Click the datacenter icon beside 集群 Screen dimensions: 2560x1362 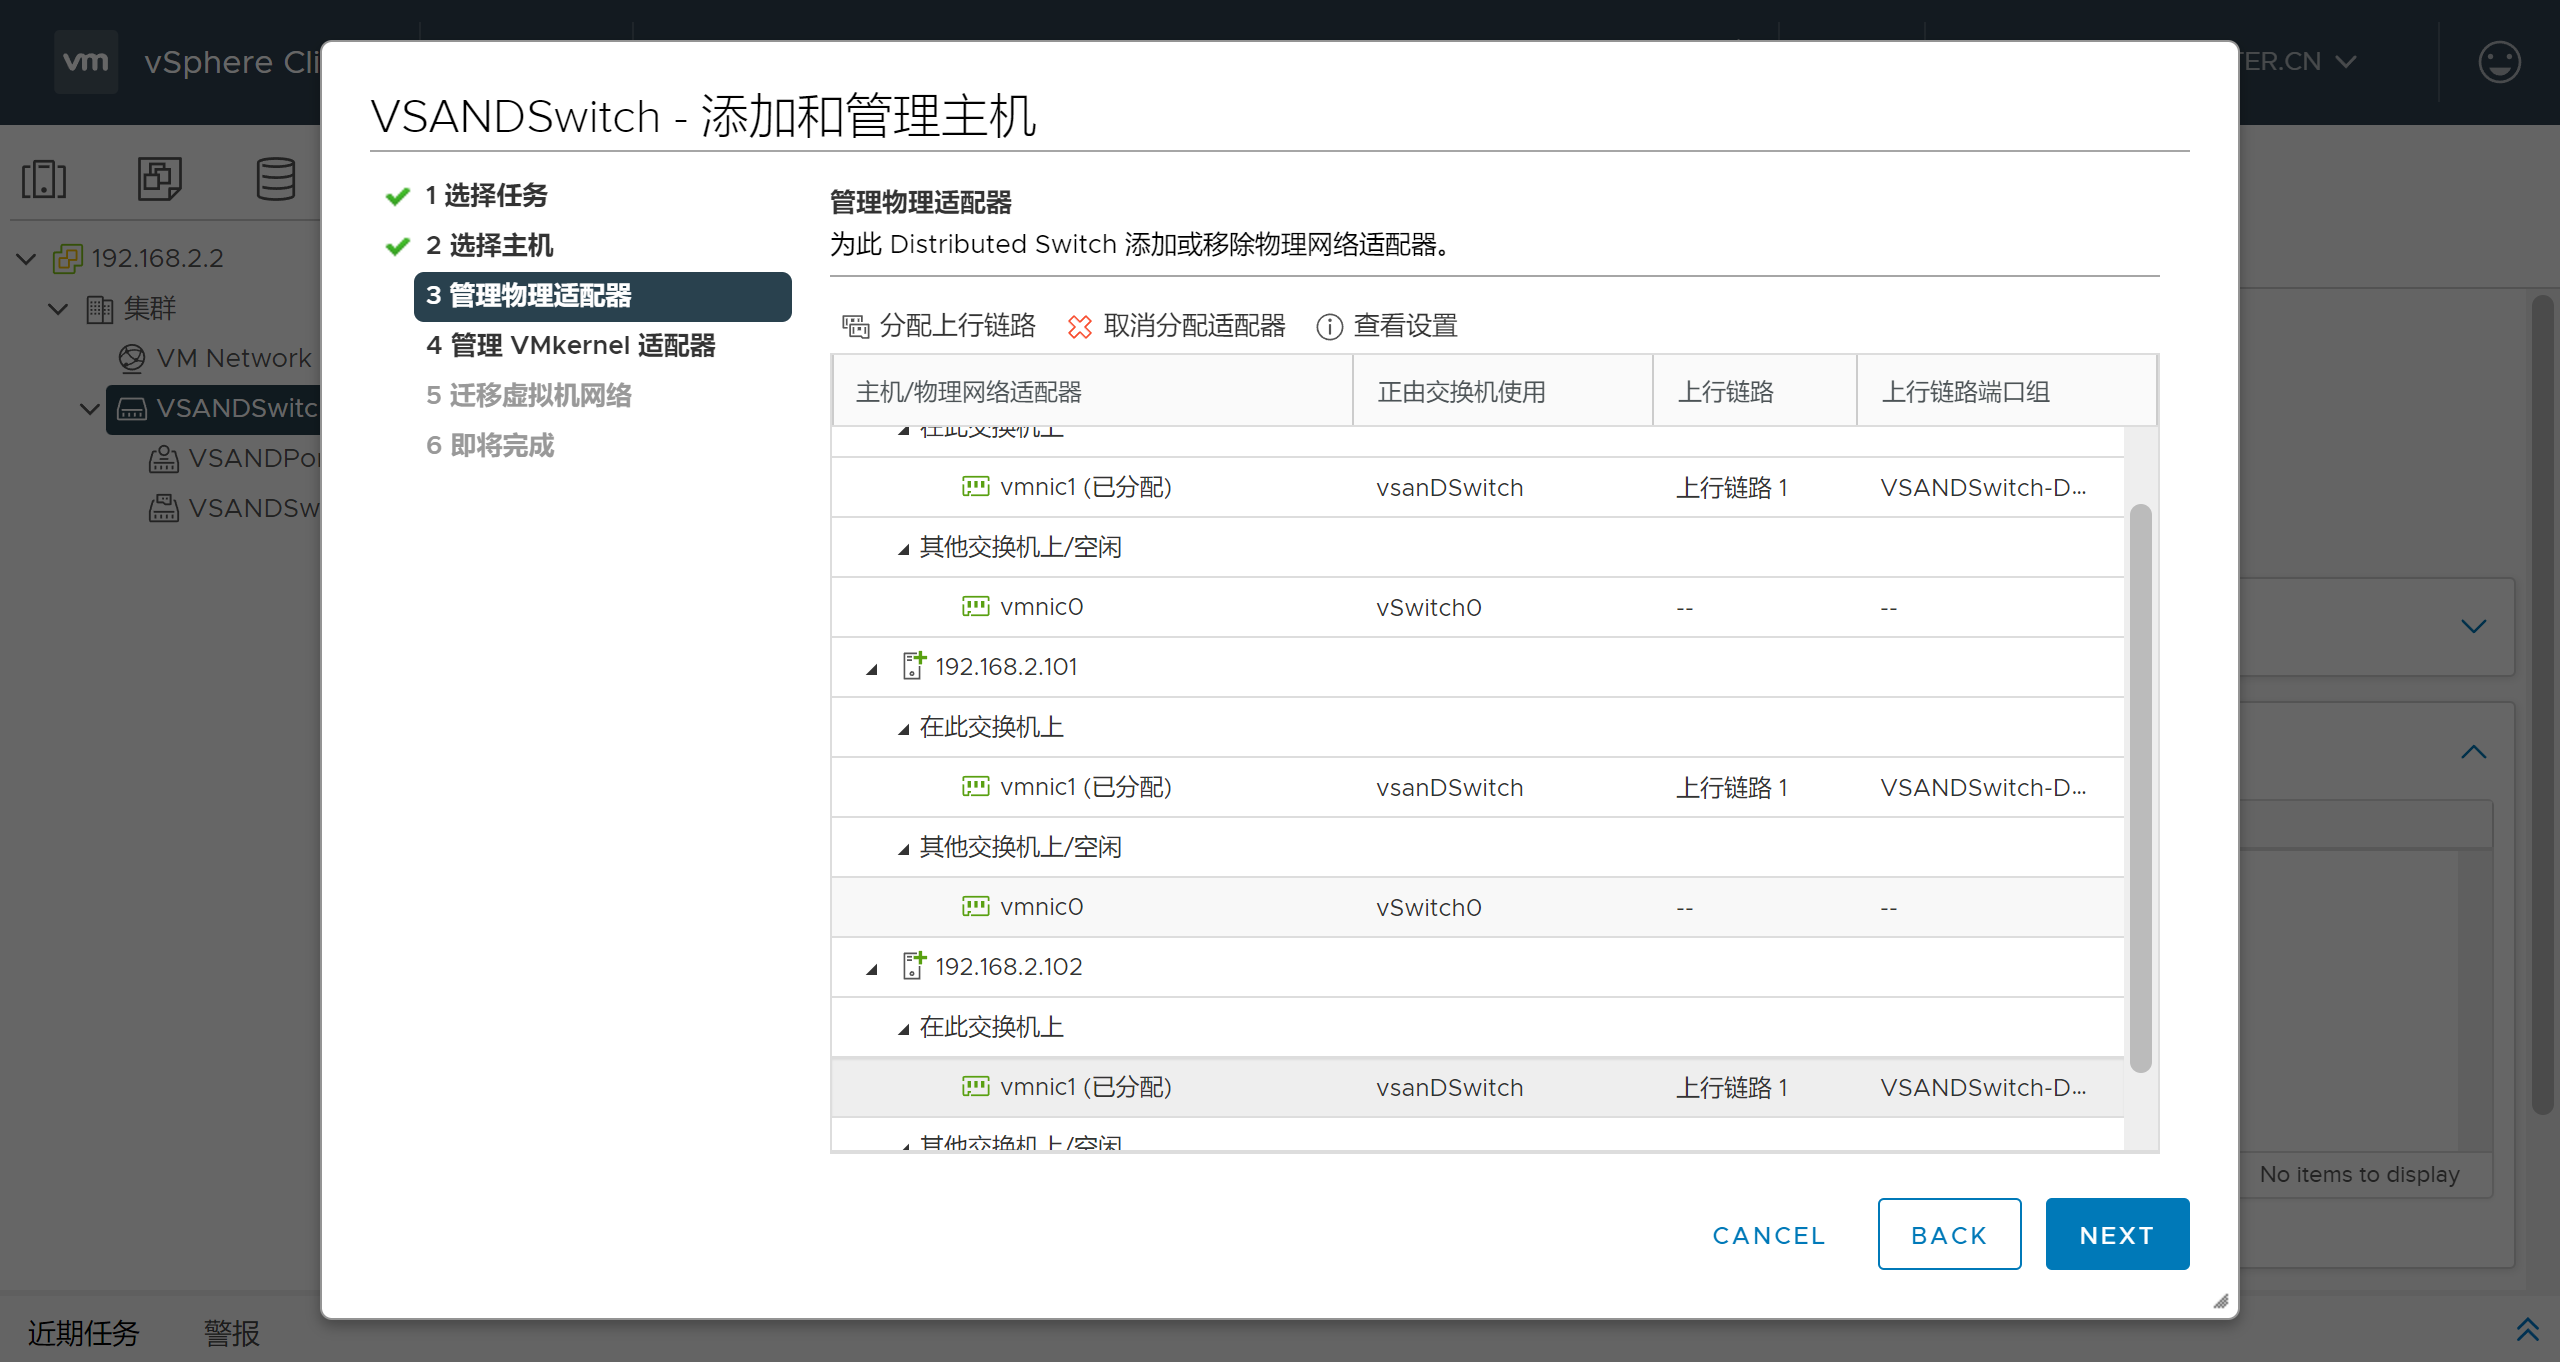pos(100,309)
